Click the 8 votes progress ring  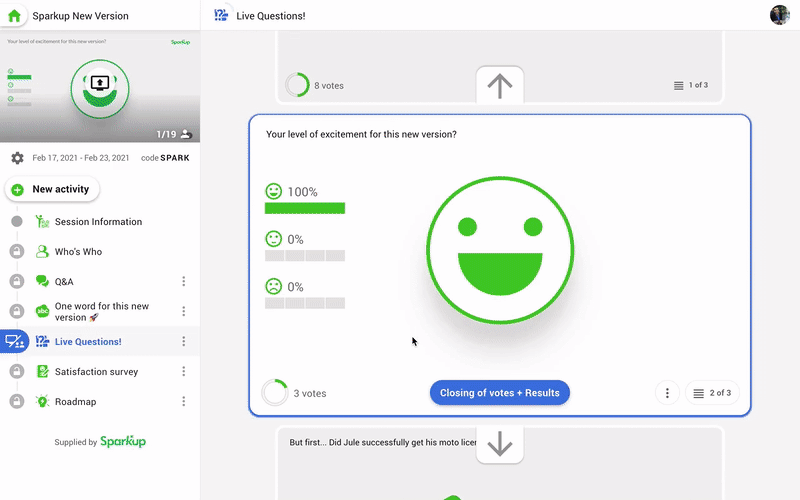coord(297,85)
